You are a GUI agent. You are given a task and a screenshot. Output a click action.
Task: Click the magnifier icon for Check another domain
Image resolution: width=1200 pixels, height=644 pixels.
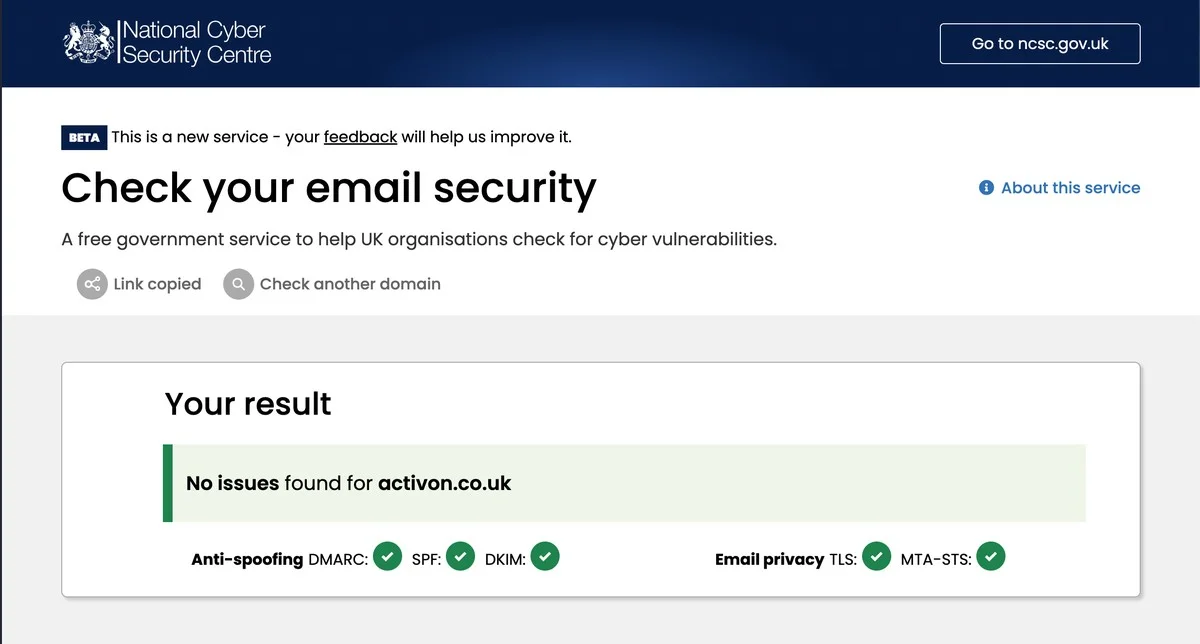tap(238, 284)
